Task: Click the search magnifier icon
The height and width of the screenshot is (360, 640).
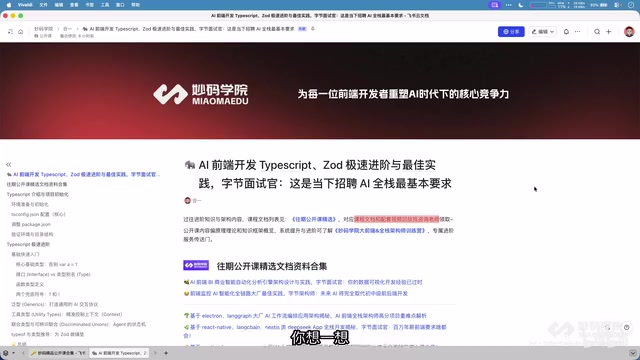Action: pyautogui.click(x=597, y=31)
